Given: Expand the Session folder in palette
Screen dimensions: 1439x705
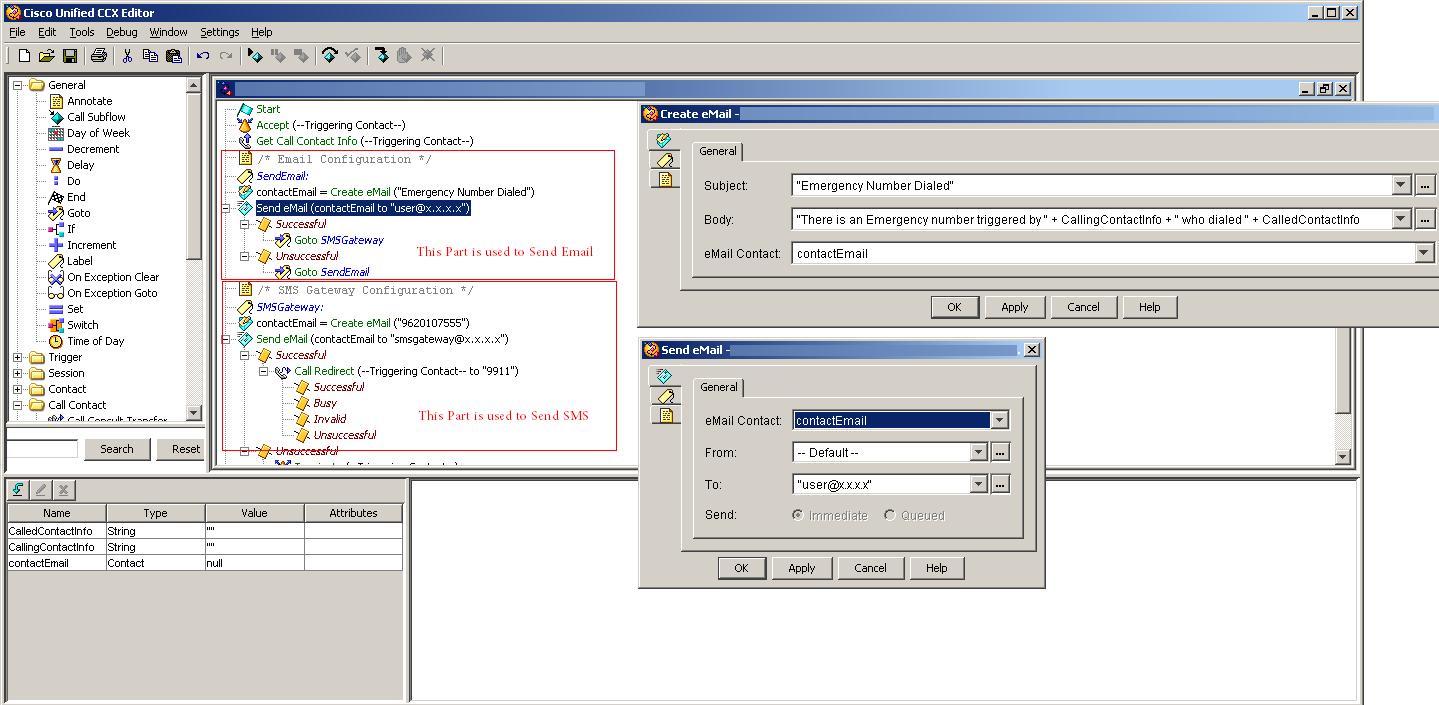Looking at the screenshot, I should pos(18,373).
